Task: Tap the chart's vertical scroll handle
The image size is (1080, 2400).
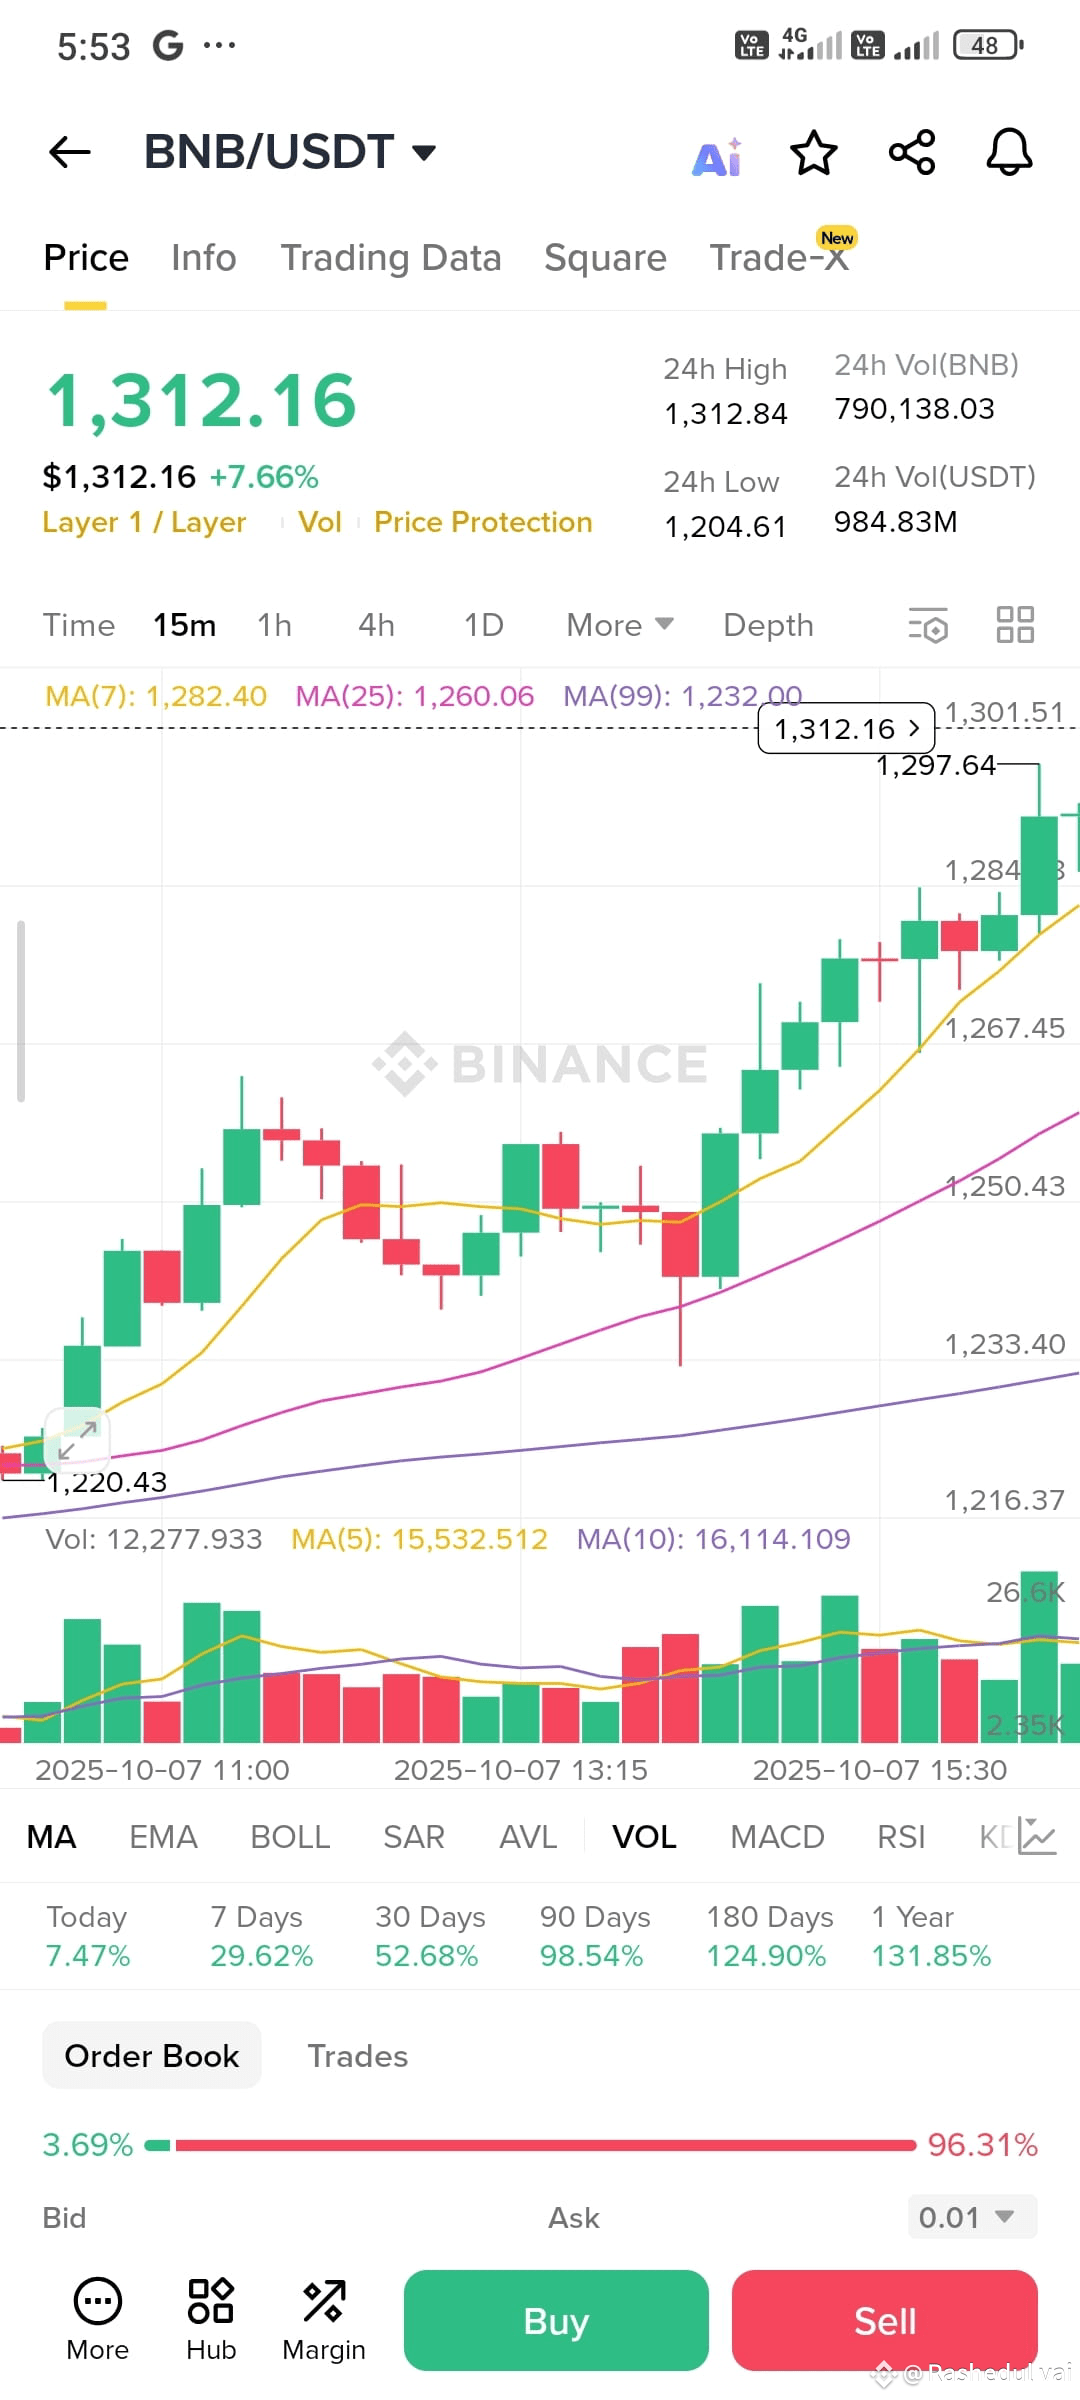Action: [21, 1011]
